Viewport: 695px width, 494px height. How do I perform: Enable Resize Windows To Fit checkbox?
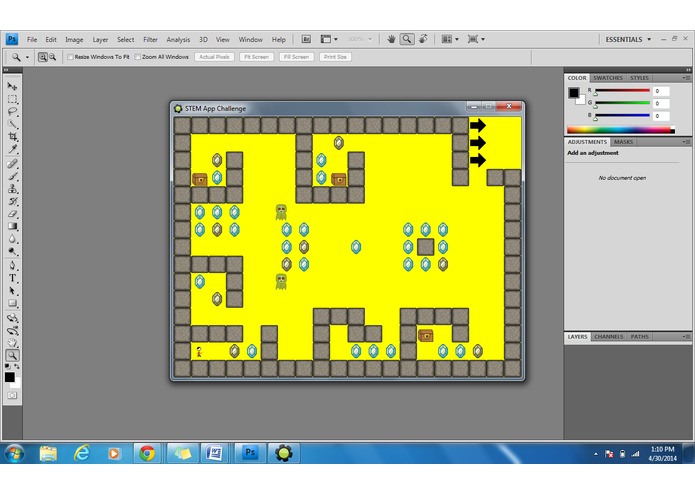tap(70, 57)
